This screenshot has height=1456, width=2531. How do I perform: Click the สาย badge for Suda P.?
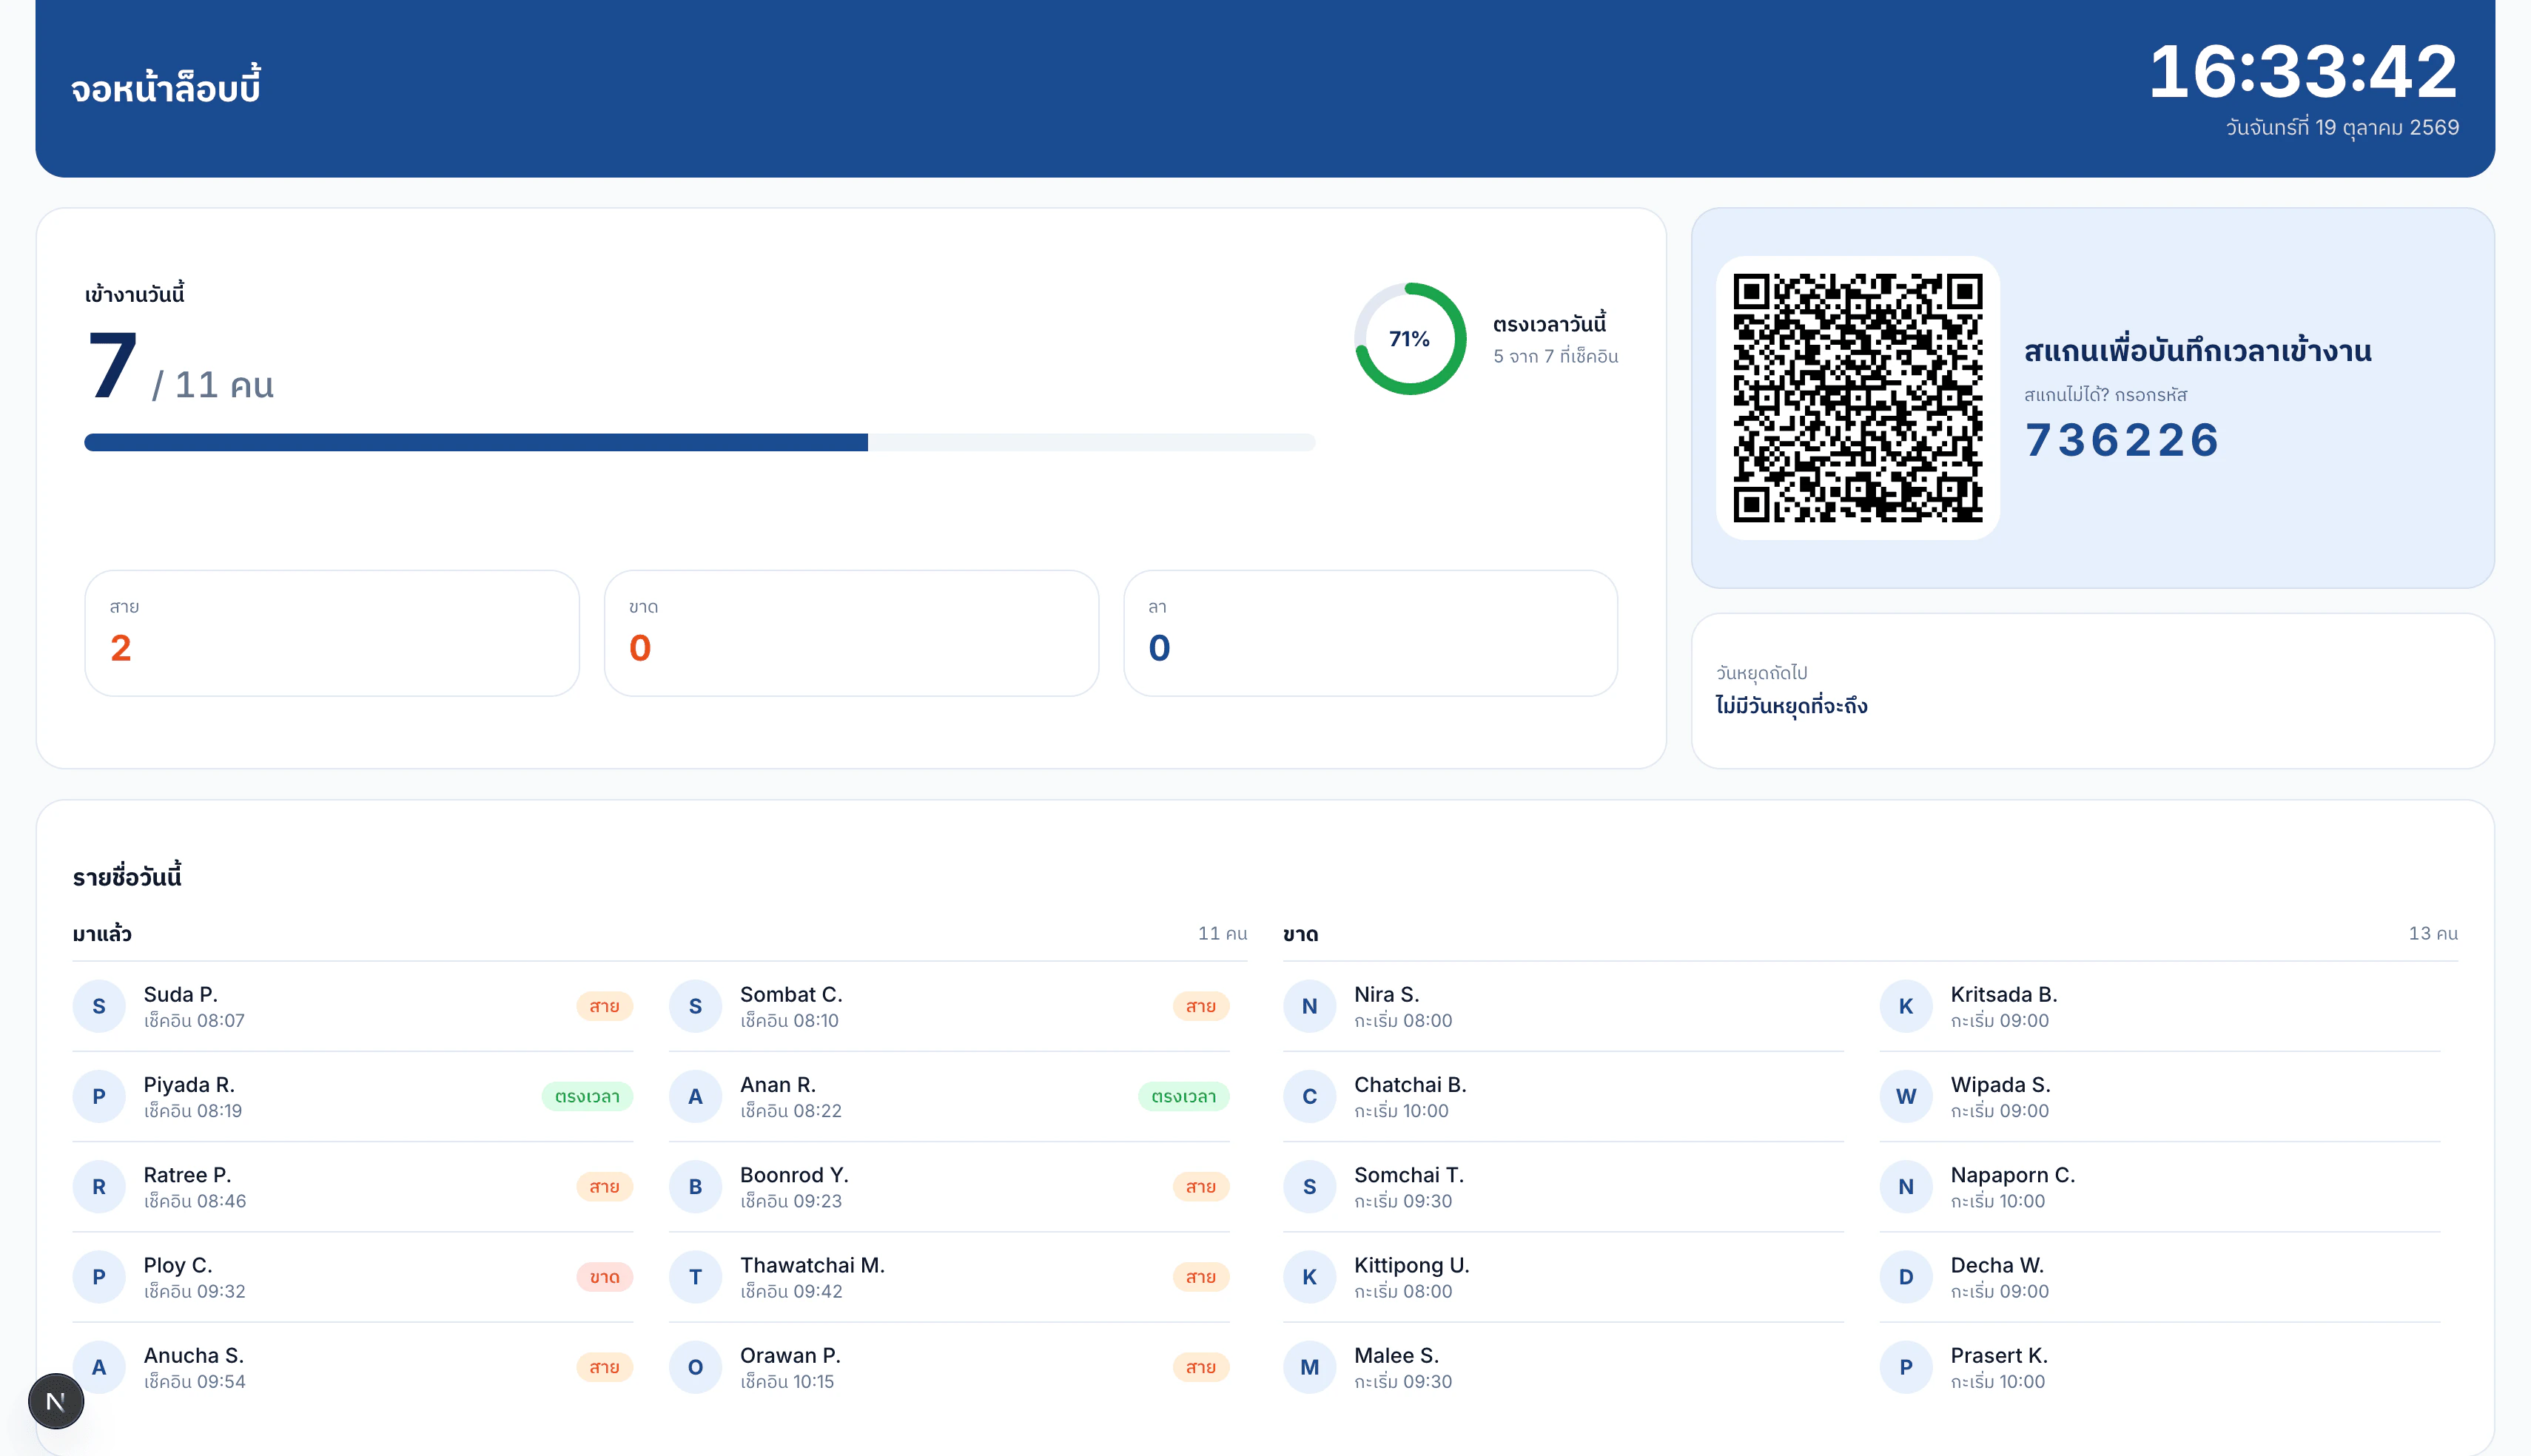coord(604,1006)
